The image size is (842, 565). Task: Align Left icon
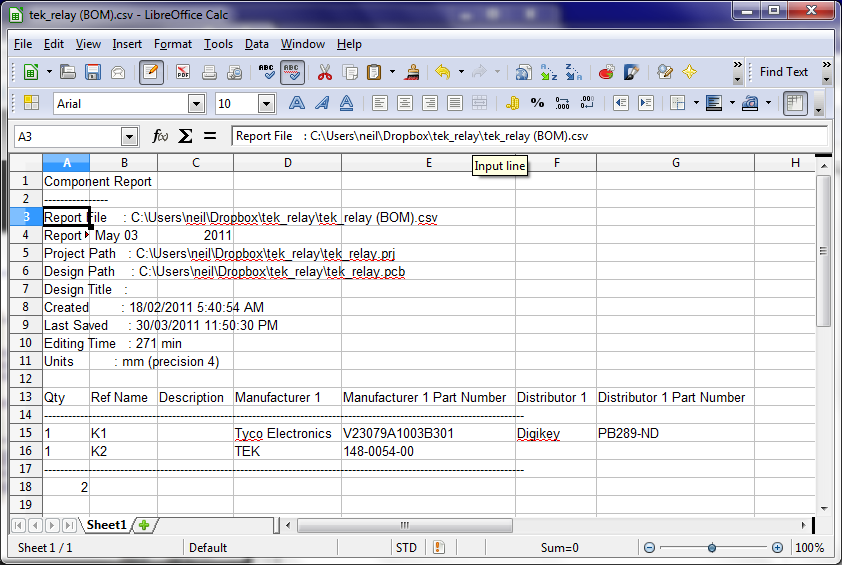pos(380,103)
